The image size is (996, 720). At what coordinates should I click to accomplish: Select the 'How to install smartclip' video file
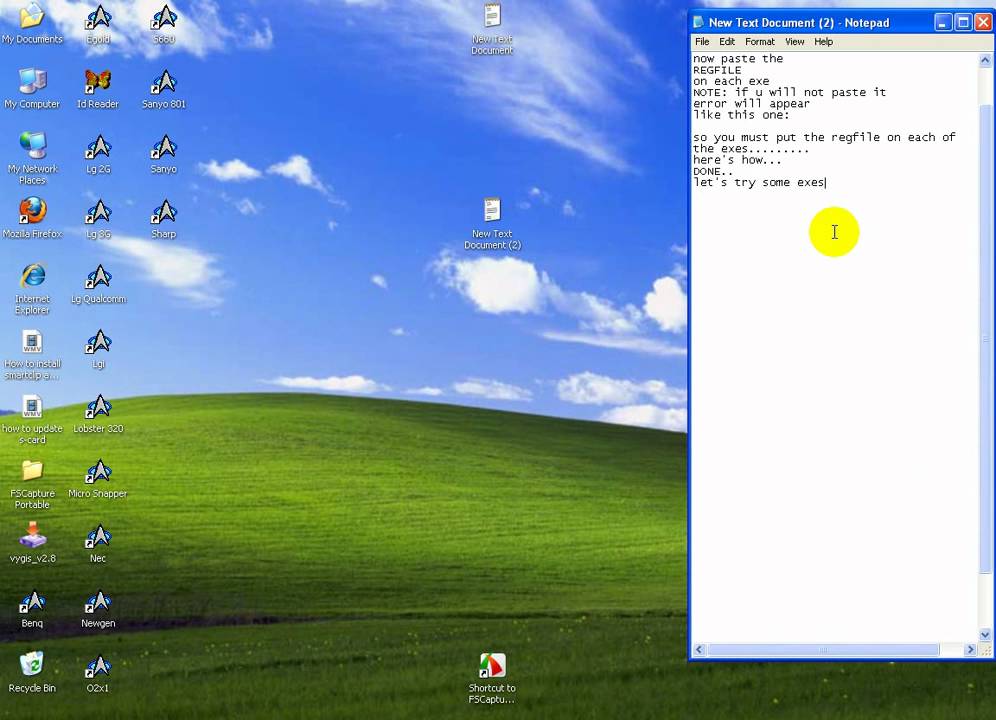tap(32, 354)
